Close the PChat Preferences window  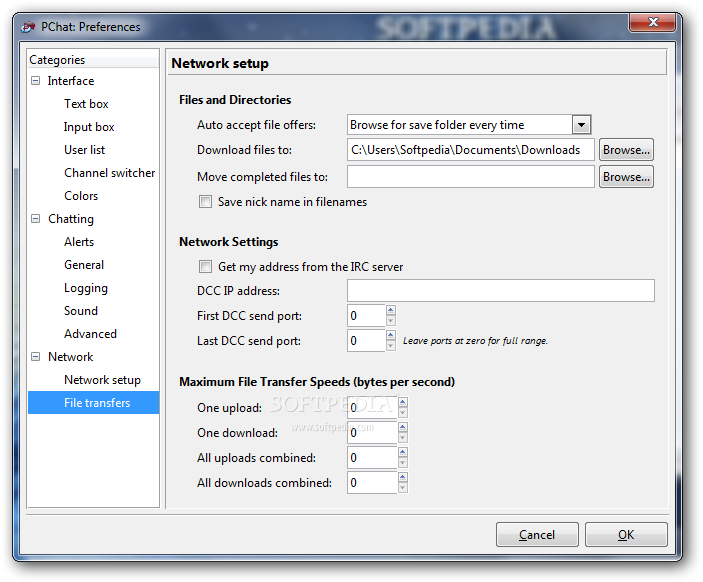point(652,22)
